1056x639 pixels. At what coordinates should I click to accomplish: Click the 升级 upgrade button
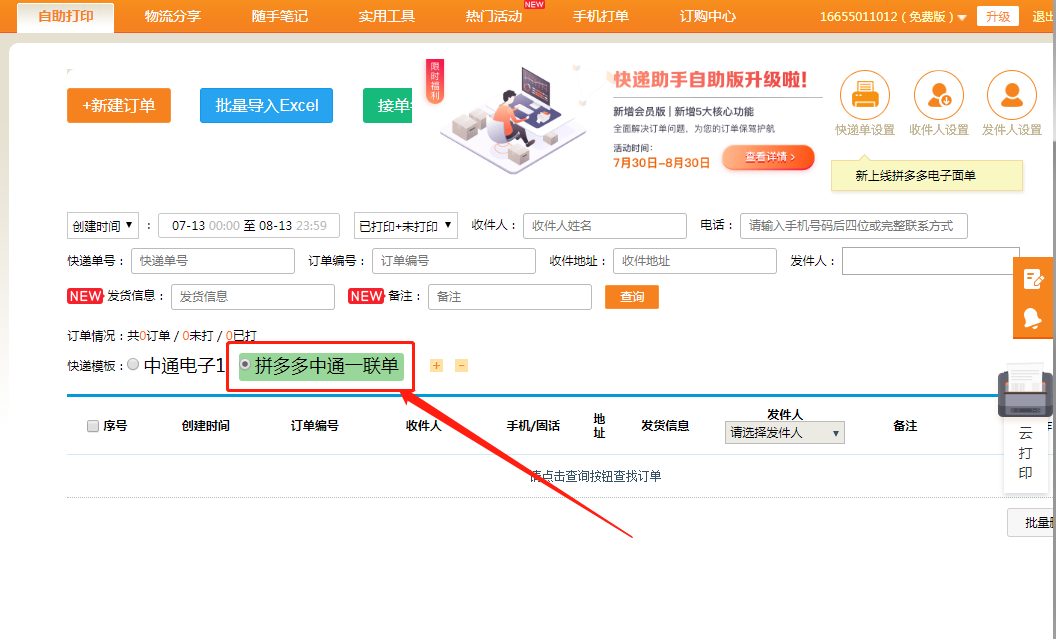pyautogui.click(x=998, y=16)
